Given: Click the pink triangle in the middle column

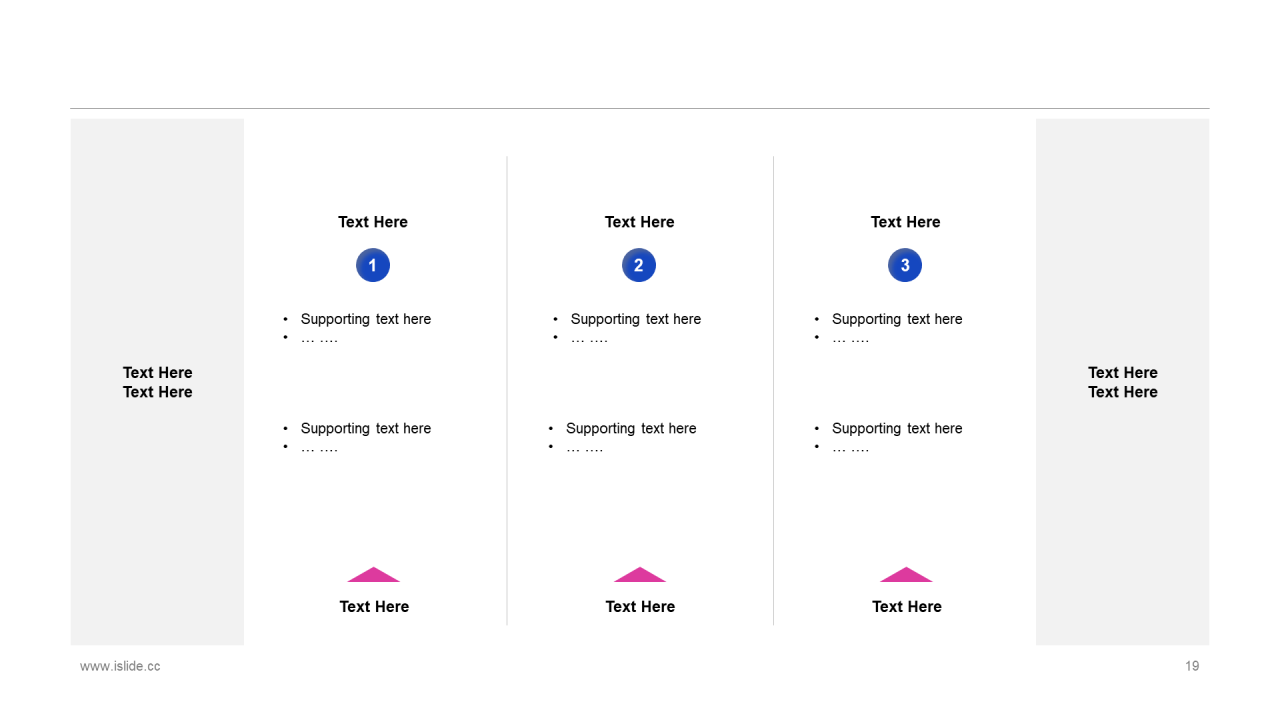Looking at the screenshot, I should coord(640,575).
